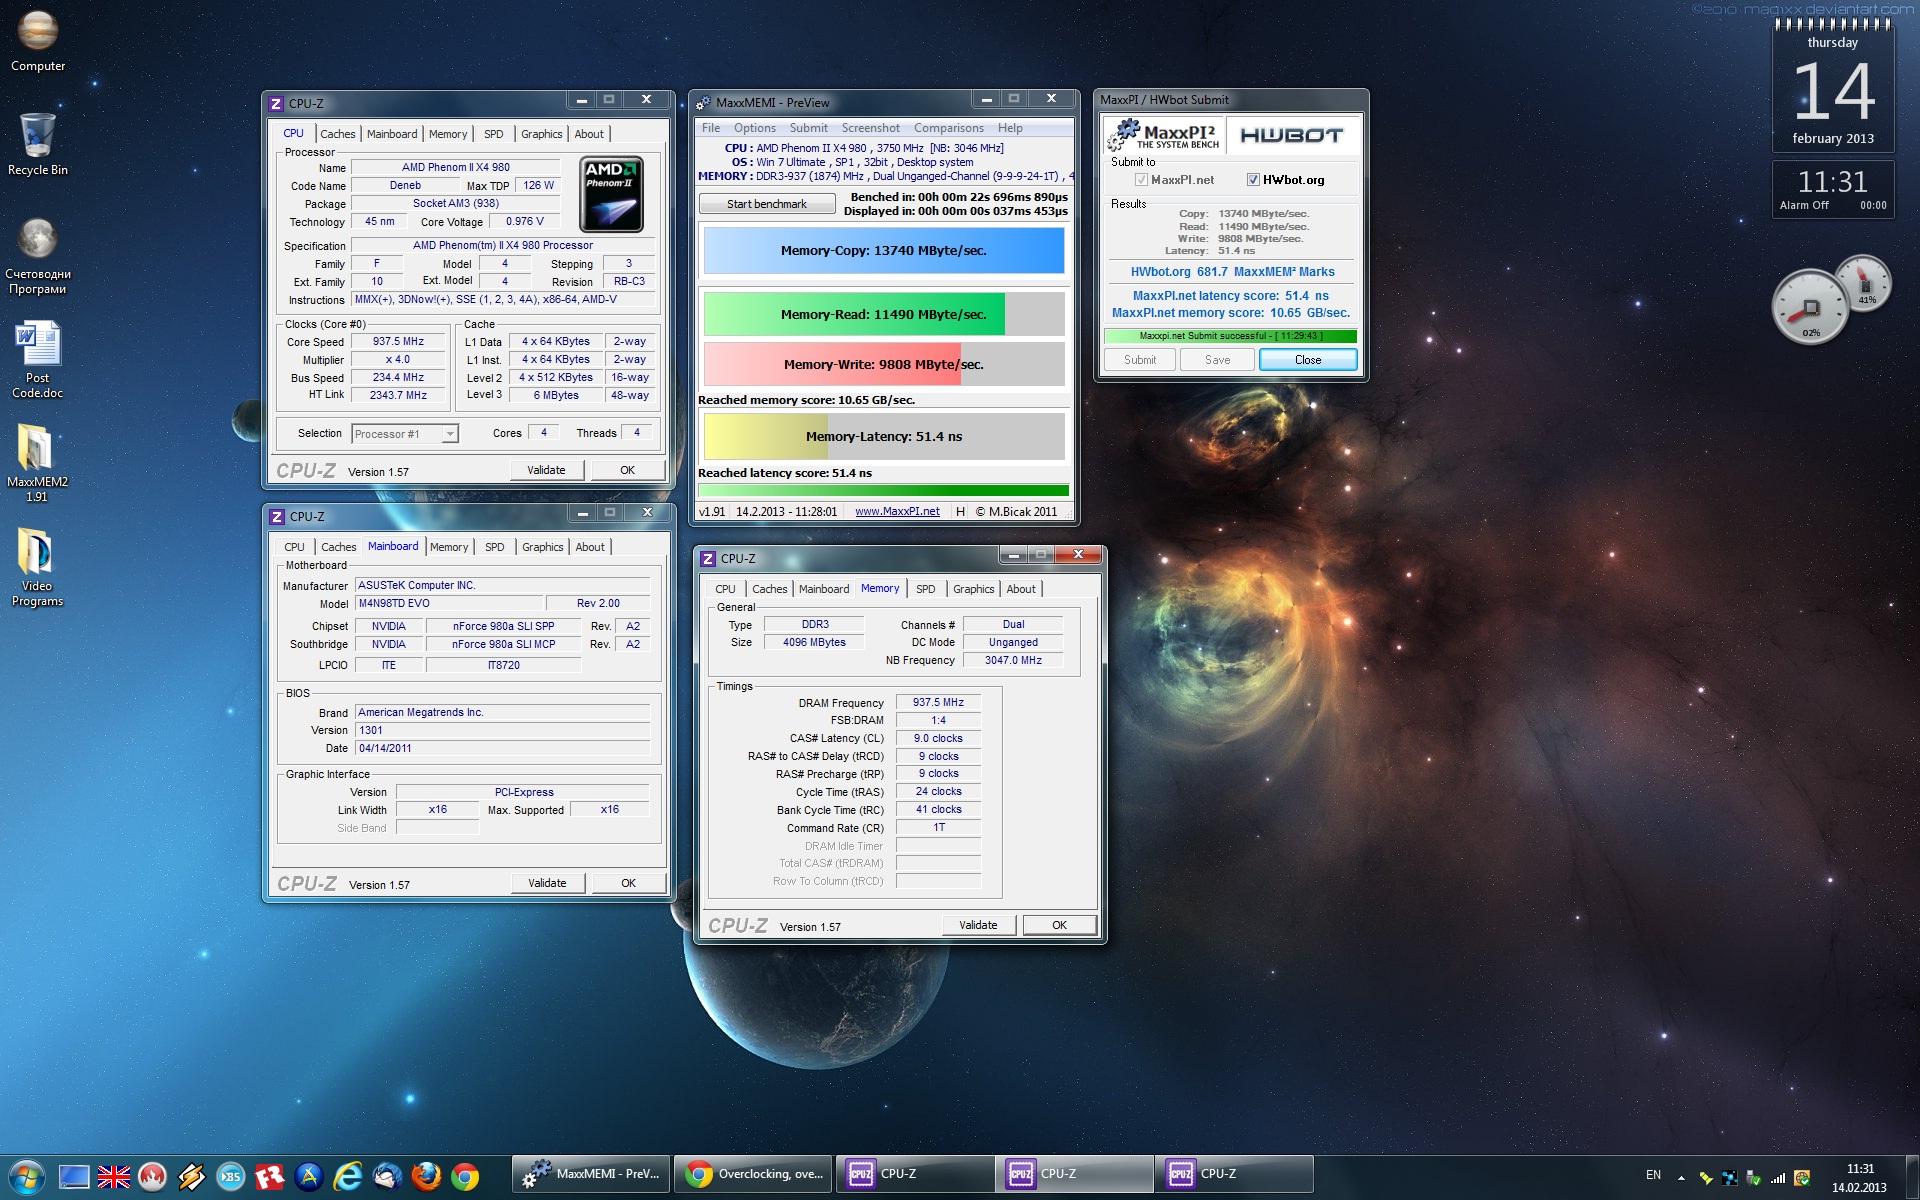Open the Computer desktop icon
Screen dimensions: 1920x1200
[x=38, y=42]
